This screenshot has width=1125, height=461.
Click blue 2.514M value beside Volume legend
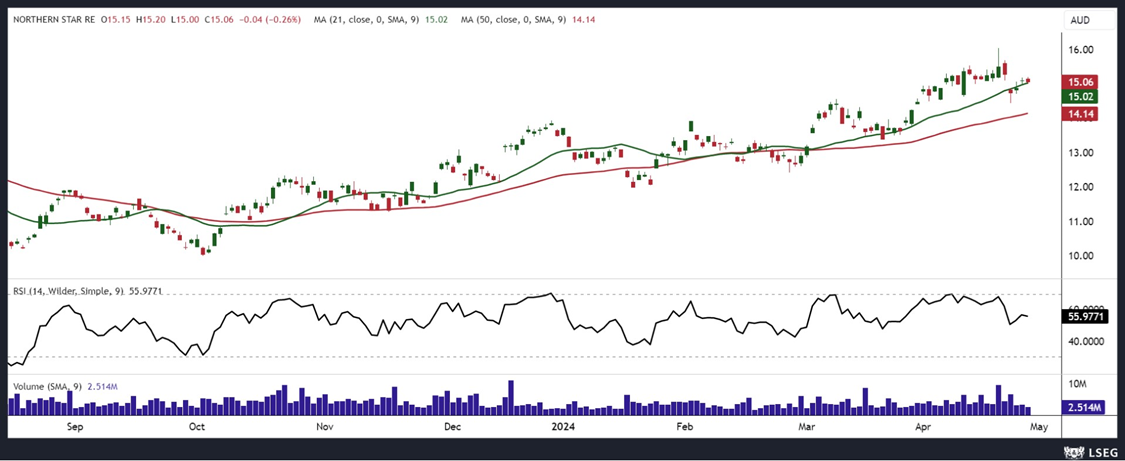click(x=103, y=386)
